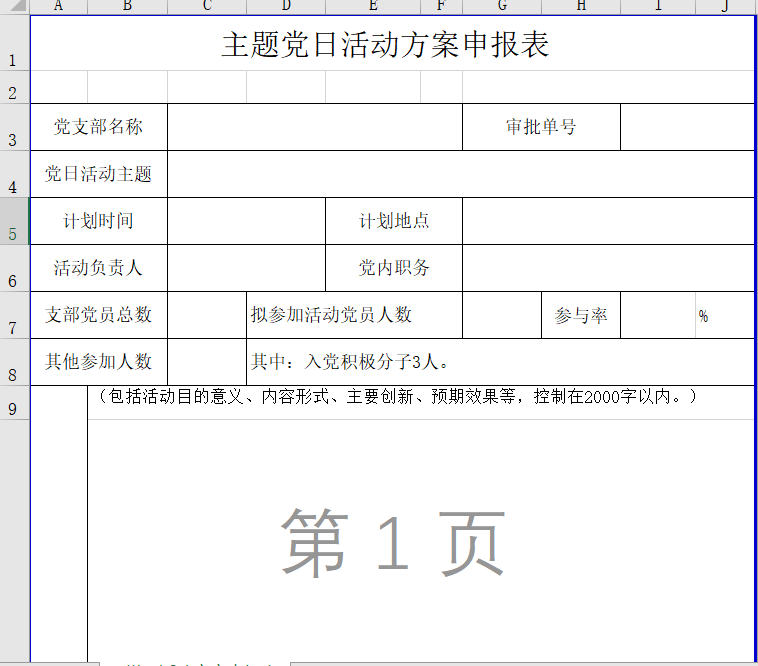The width and height of the screenshot is (758, 666).
Task: Click the empty field beside 审批单号
Action: [686, 127]
